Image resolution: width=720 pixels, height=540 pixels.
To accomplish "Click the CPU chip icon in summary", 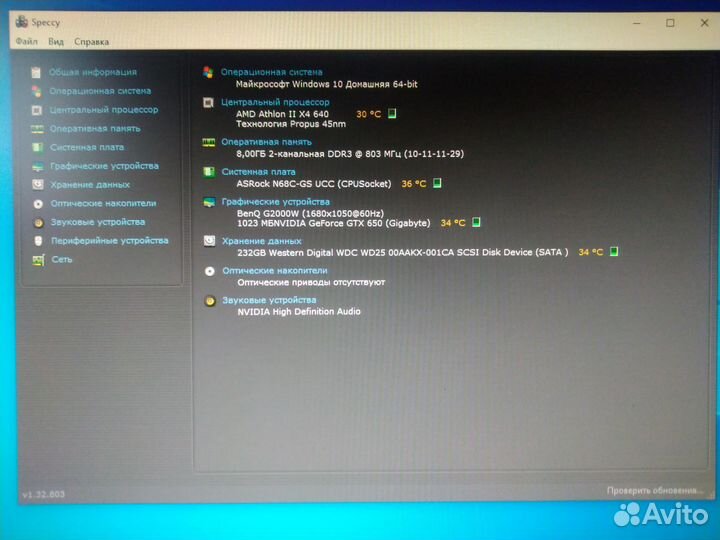I will (208, 102).
